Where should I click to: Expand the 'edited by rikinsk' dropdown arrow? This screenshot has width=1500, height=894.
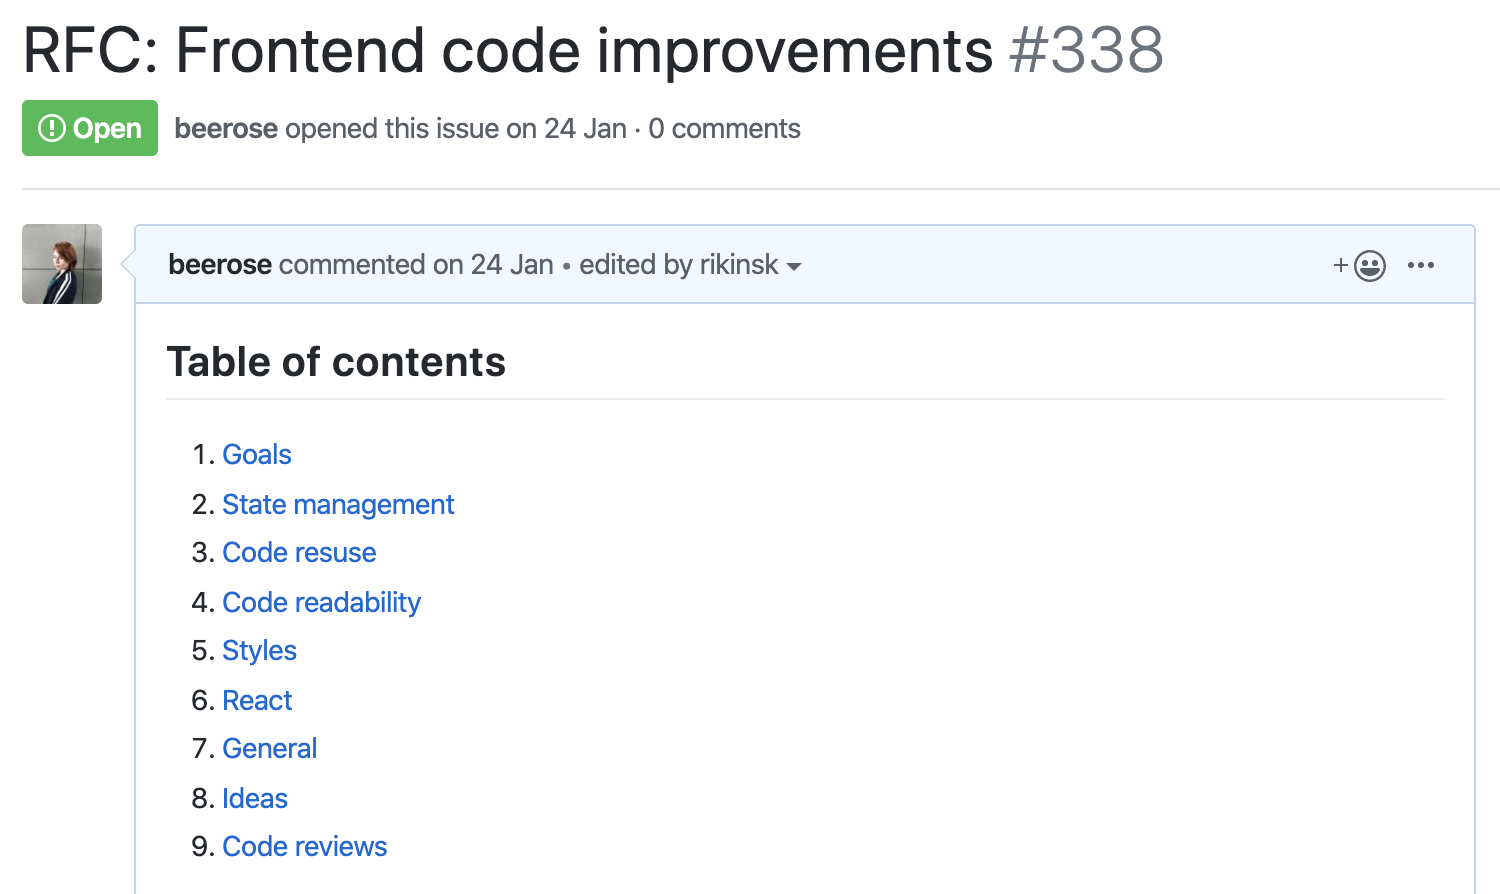[x=794, y=267]
